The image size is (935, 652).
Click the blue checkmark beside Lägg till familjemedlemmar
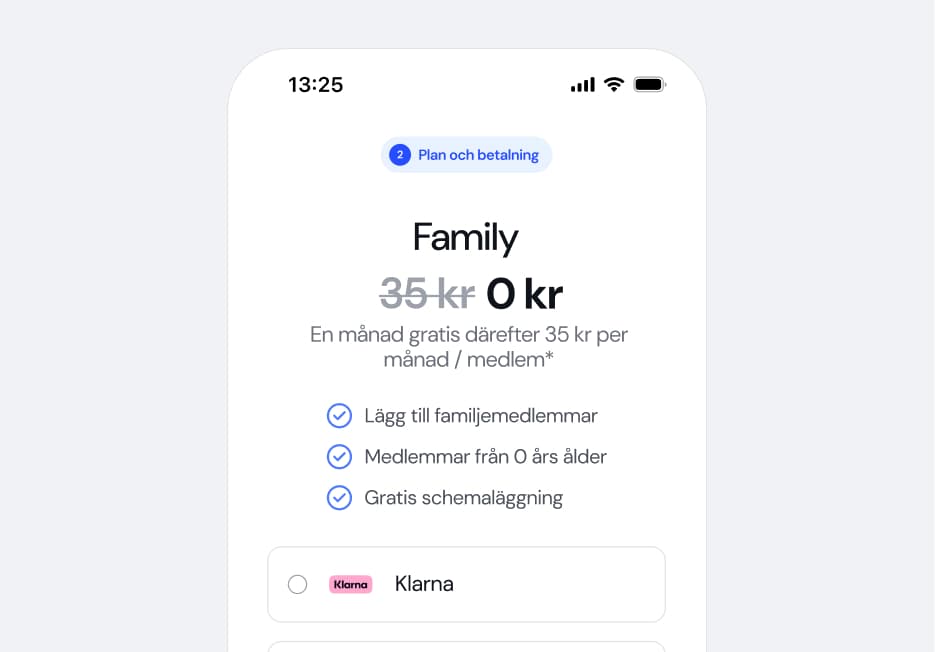click(x=339, y=415)
